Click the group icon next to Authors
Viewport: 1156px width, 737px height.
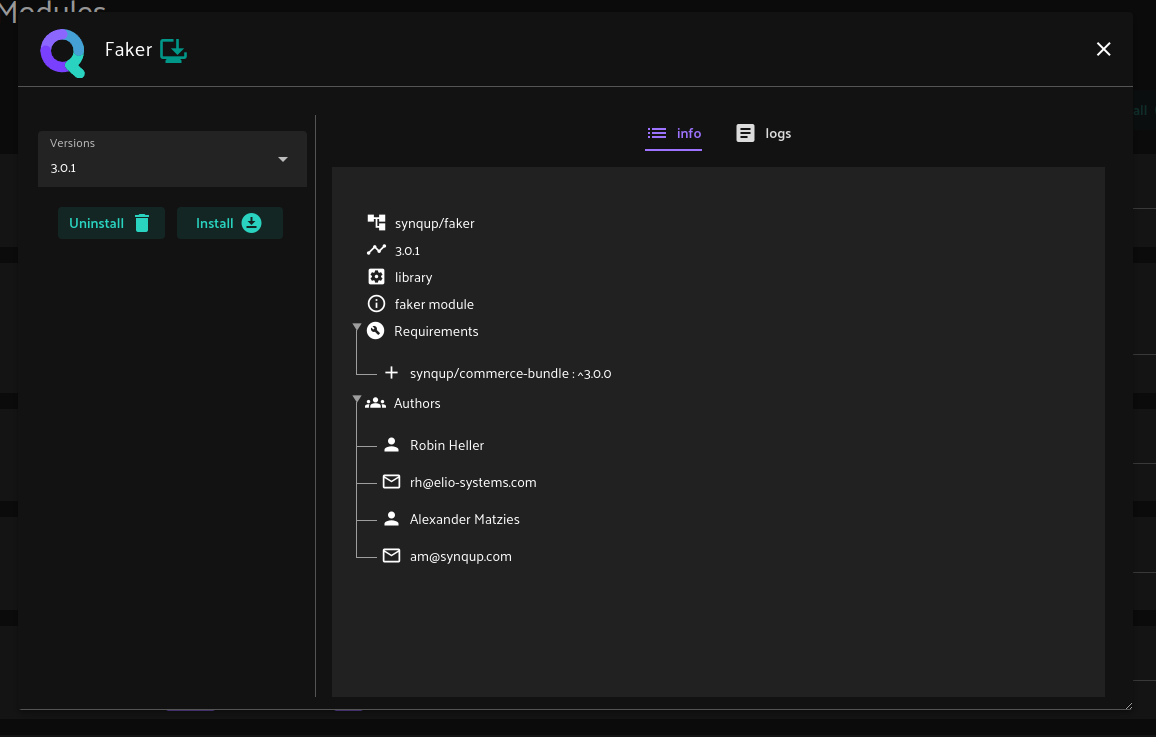(x=375, y=403)
